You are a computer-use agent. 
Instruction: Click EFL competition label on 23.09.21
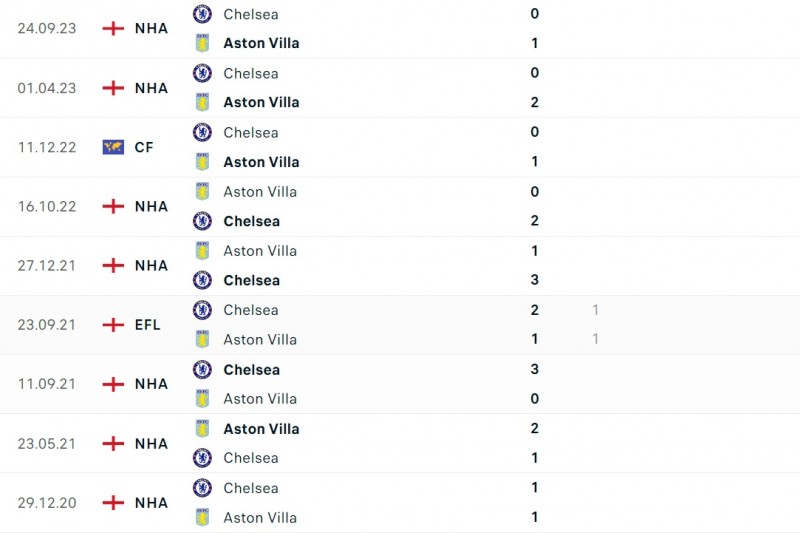pyautogui.click(x=147, y=325)
